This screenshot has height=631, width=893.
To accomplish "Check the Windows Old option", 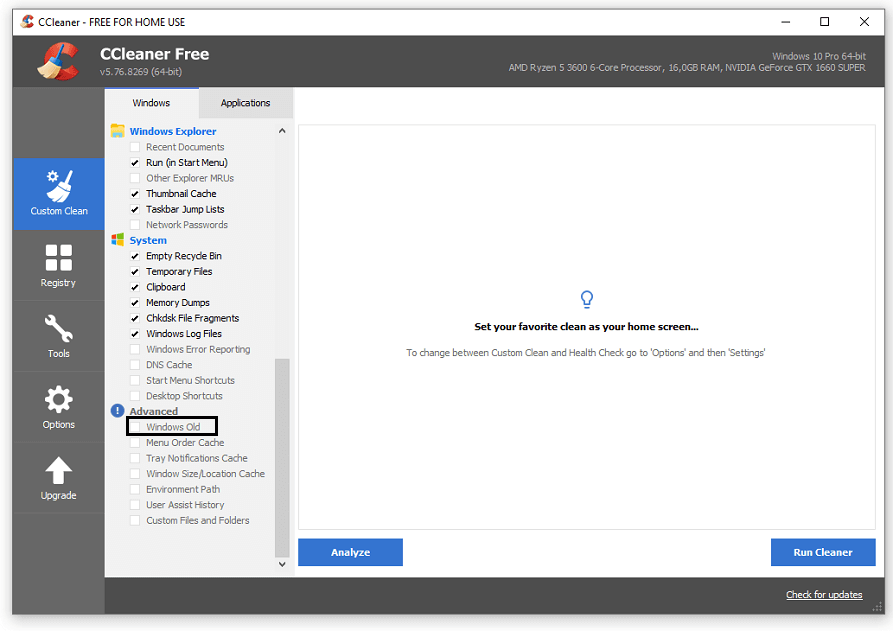I will pyautogui.click(x=135, y=427).
